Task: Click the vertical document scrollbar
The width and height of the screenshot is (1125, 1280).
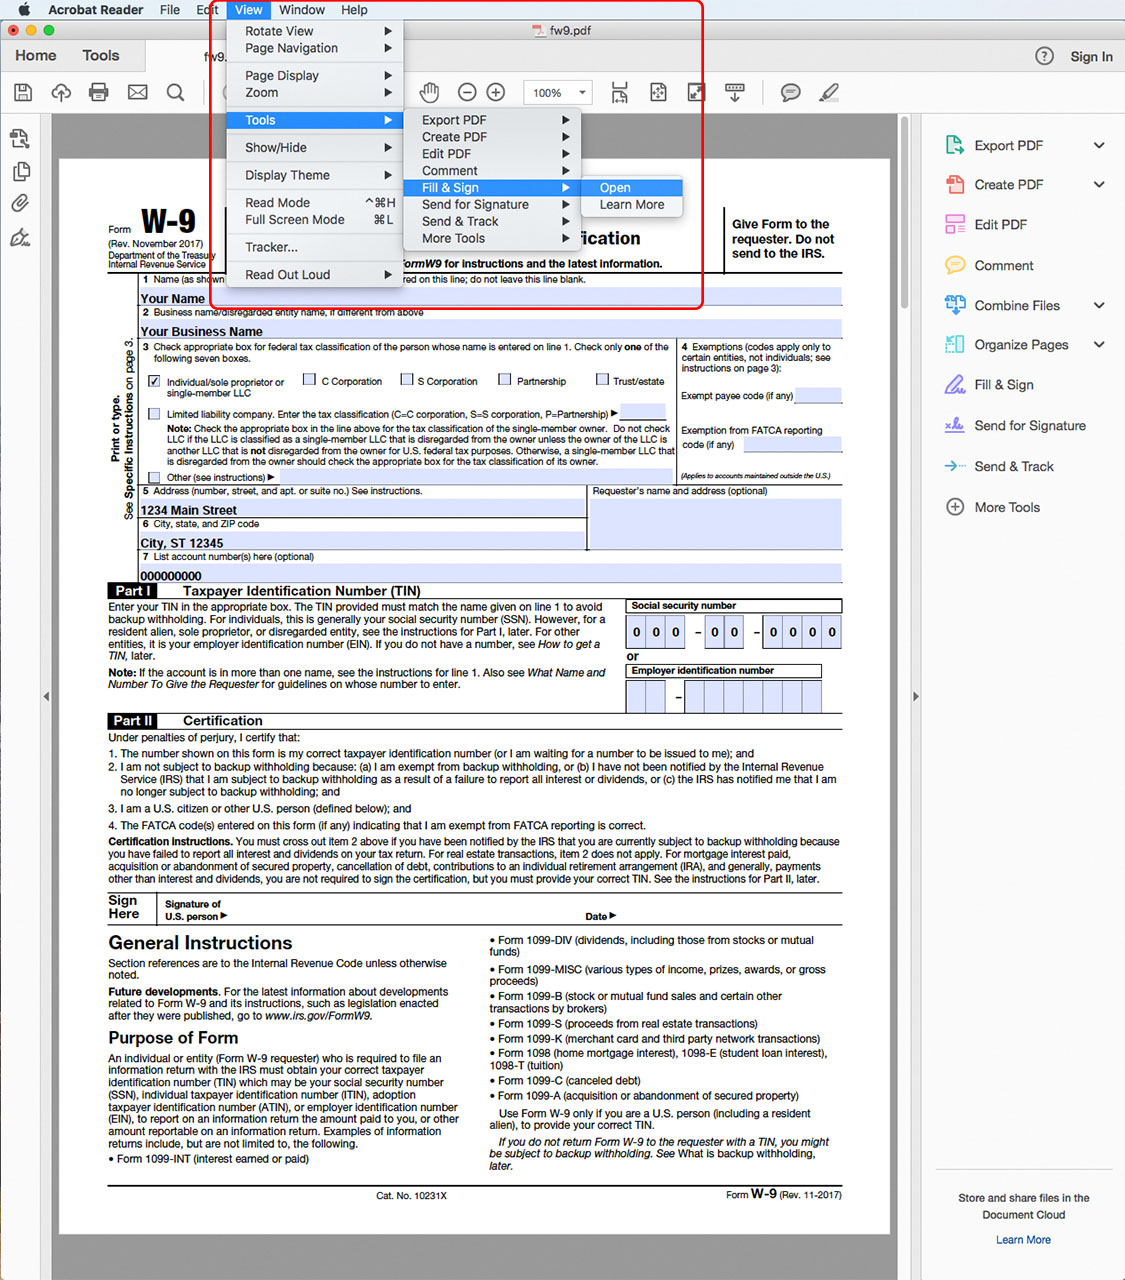Action: pos(904,215)
